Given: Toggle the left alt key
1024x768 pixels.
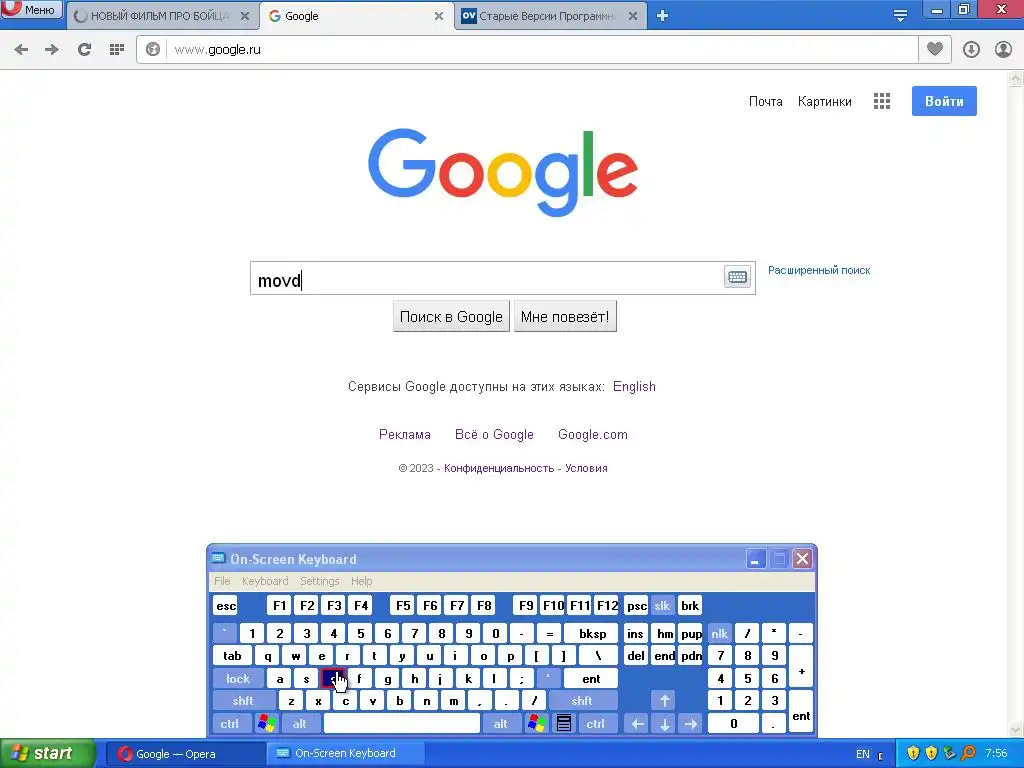Looking at the screenshot, I should coord(300,724).
